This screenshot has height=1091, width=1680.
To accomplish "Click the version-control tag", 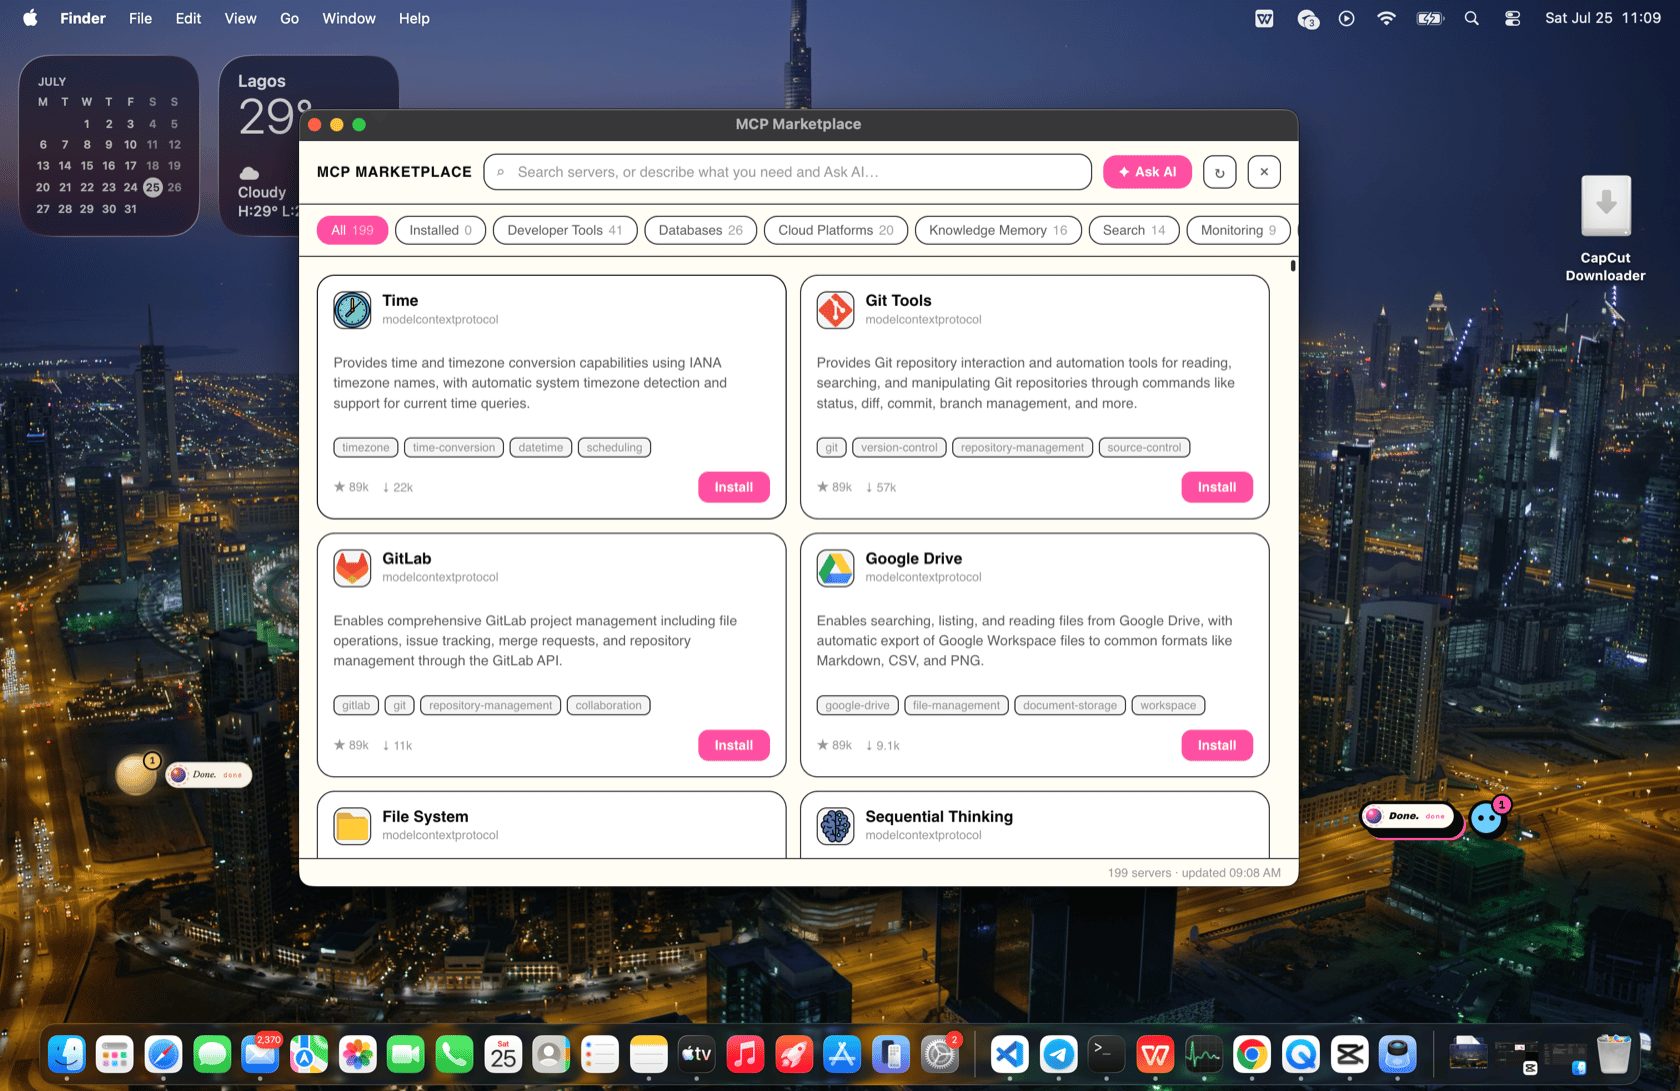I will pyautogui.click(x=899, y=447).
